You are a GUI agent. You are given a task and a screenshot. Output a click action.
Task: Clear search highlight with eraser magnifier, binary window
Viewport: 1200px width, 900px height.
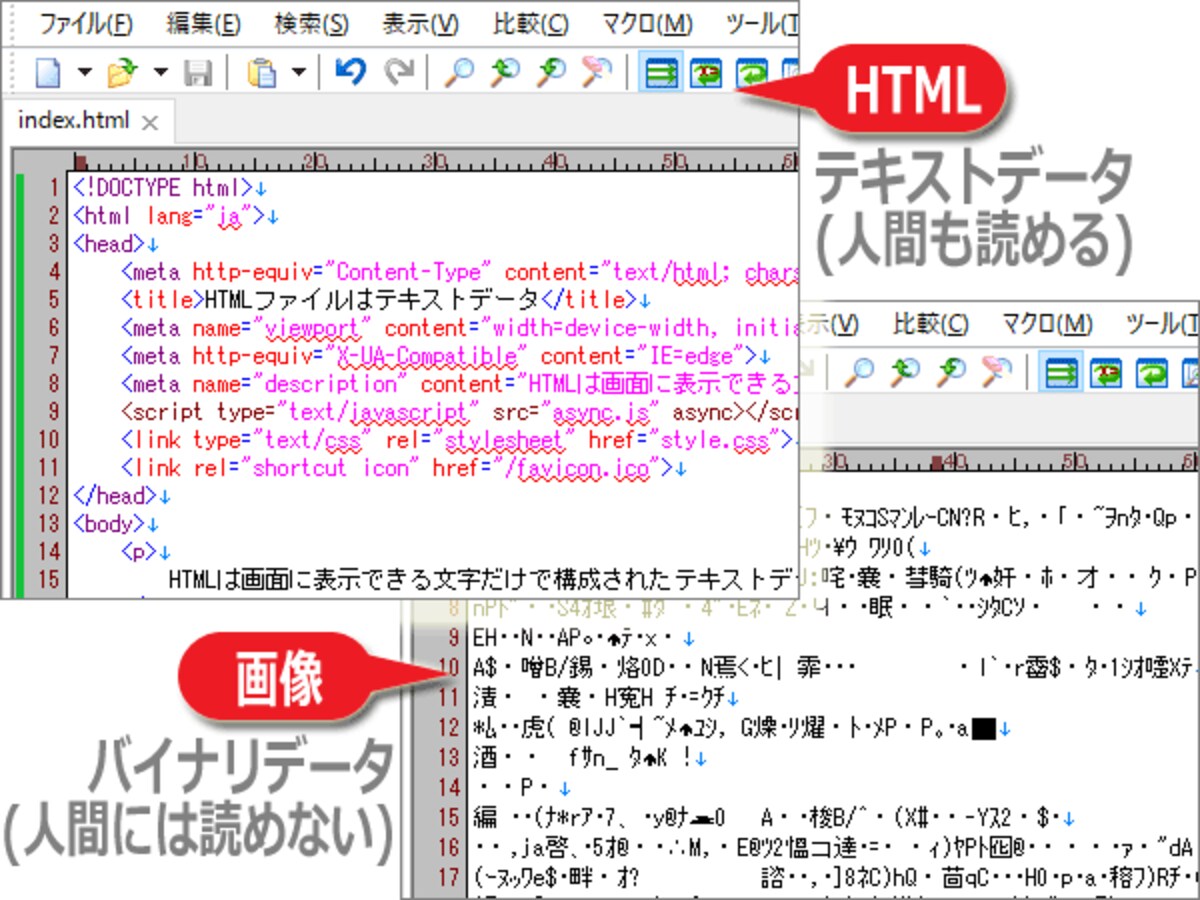point(997,373)
